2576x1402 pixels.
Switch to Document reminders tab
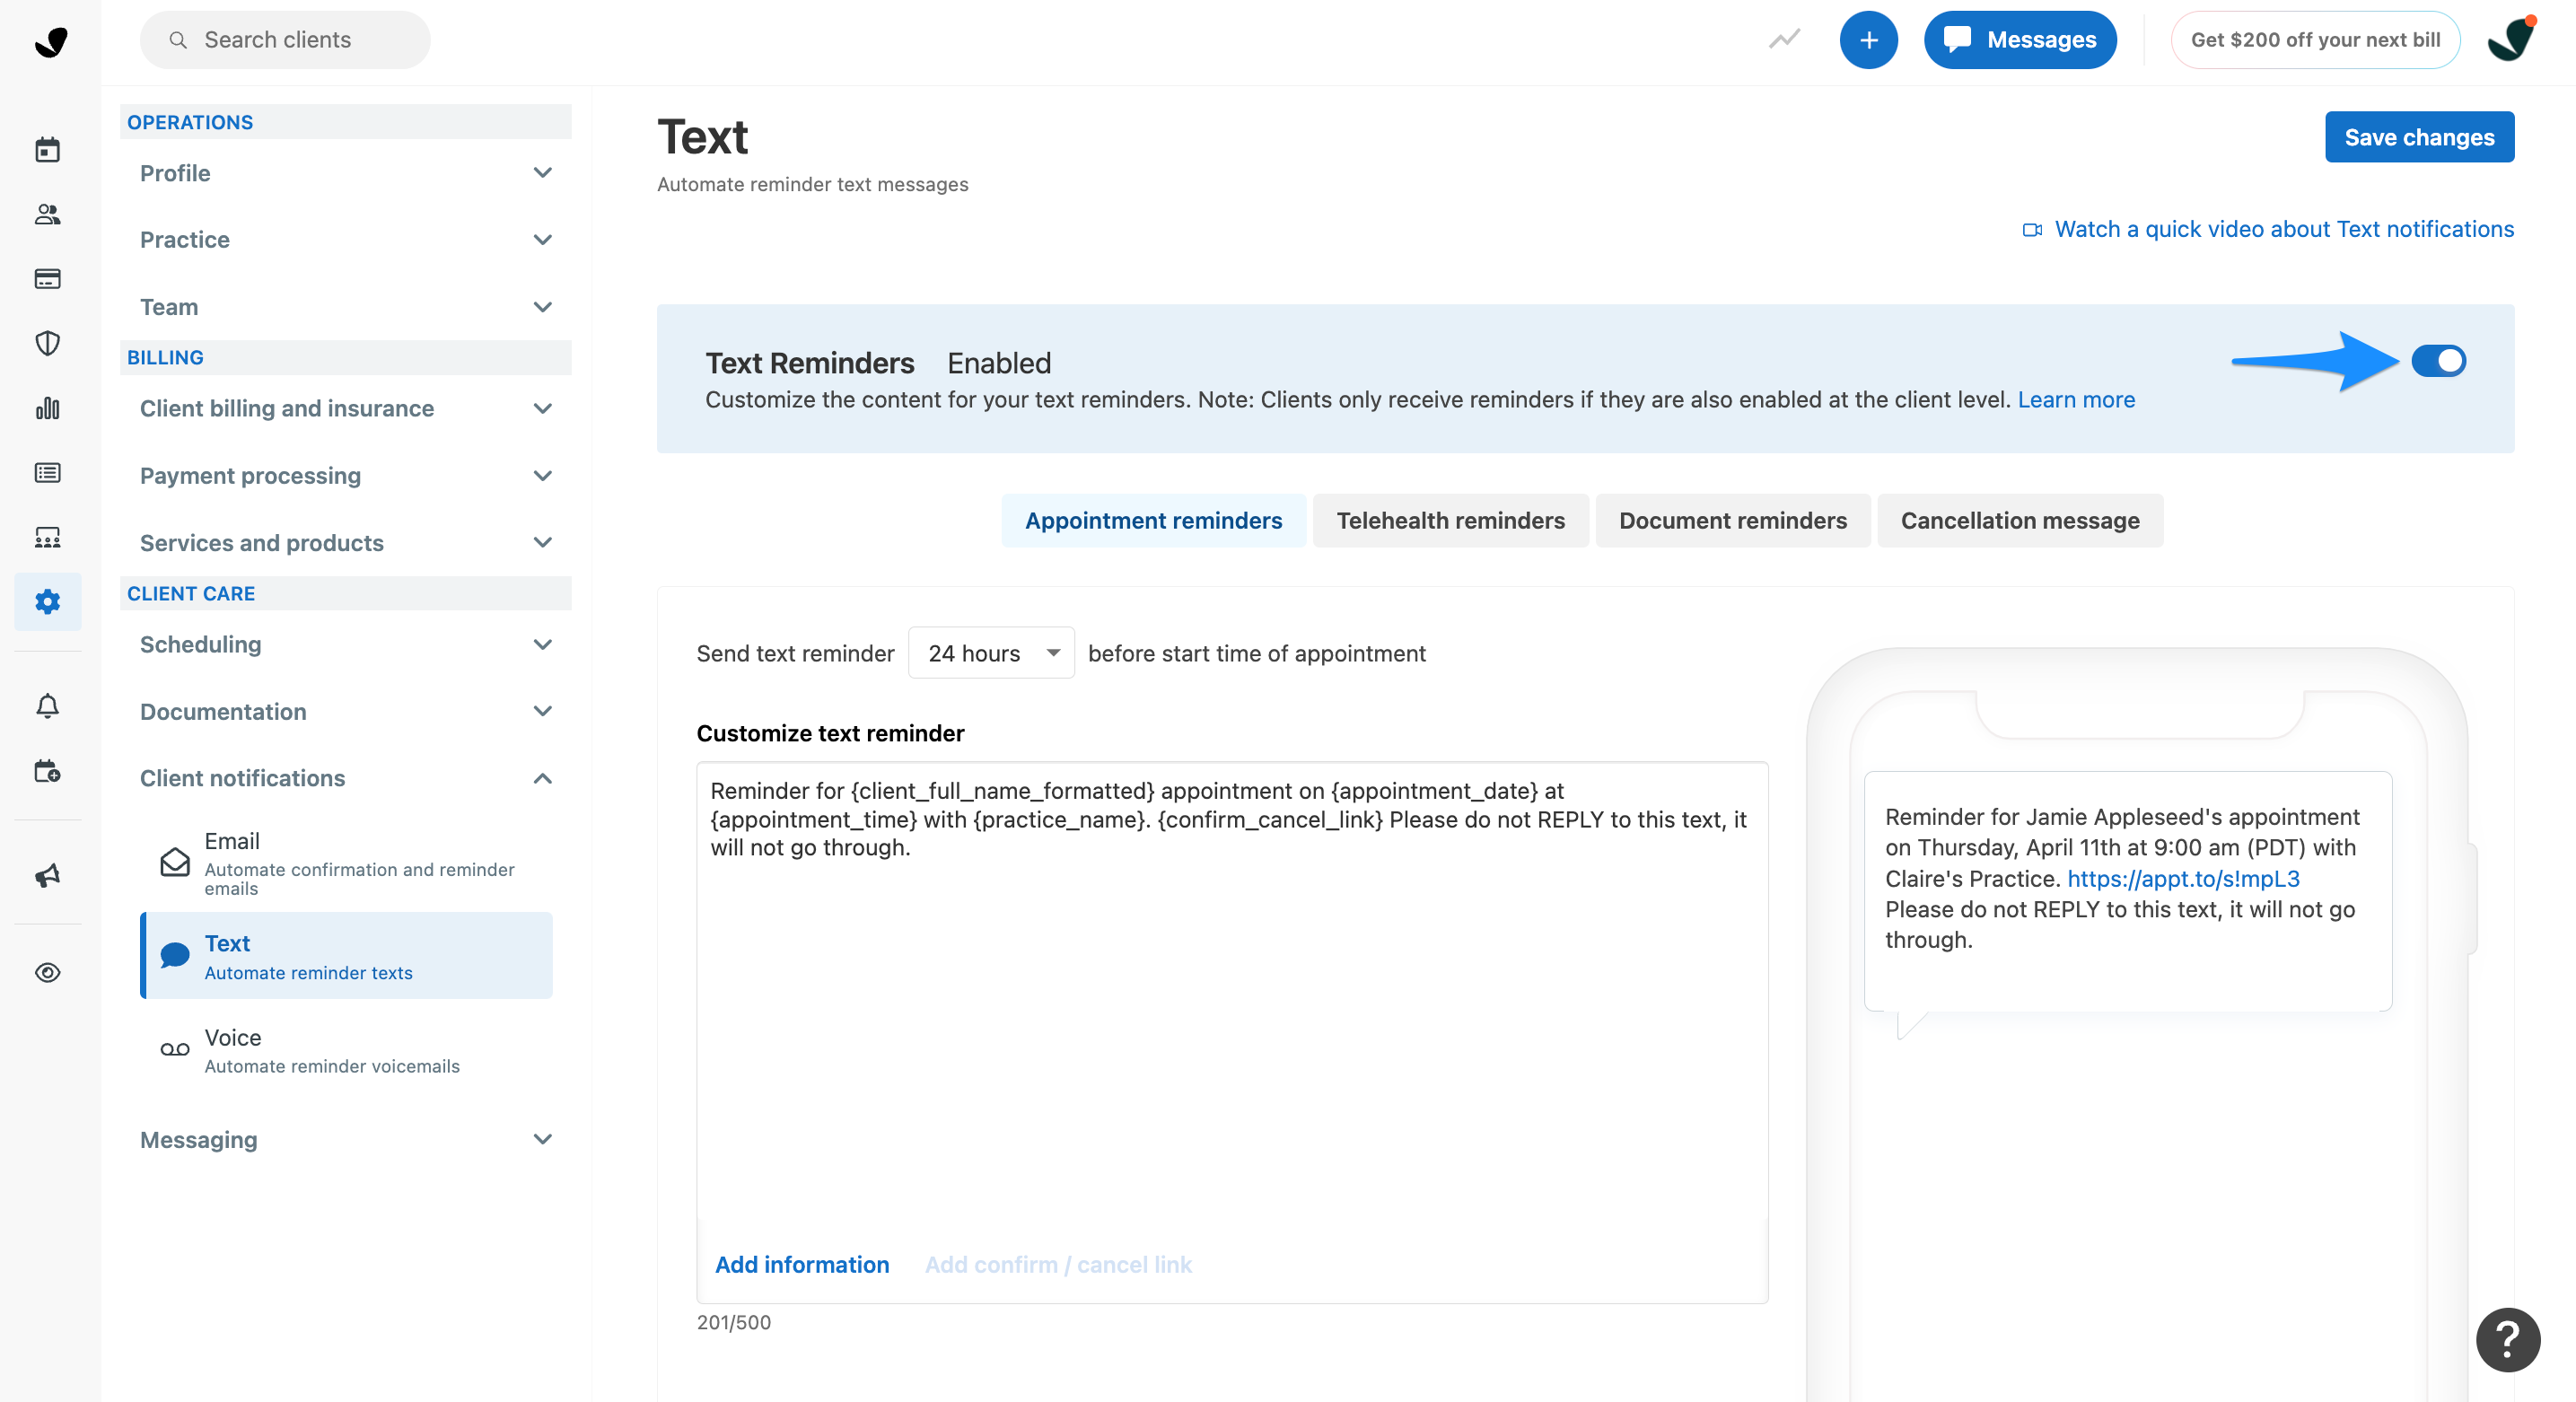tap(1732, 521)
